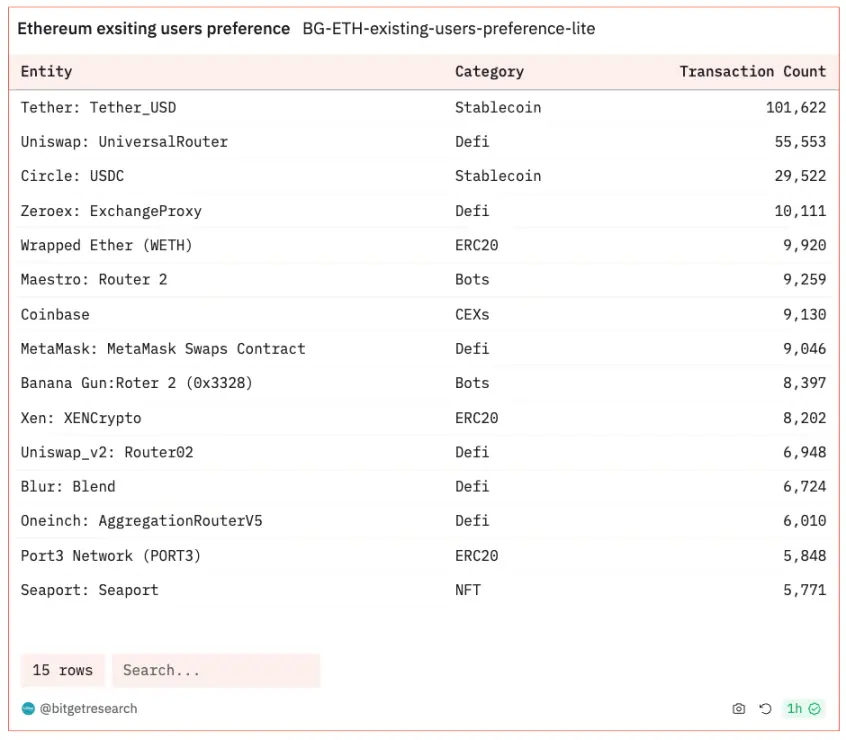Open the @bitgetresearch profile link

click(88, 709)
